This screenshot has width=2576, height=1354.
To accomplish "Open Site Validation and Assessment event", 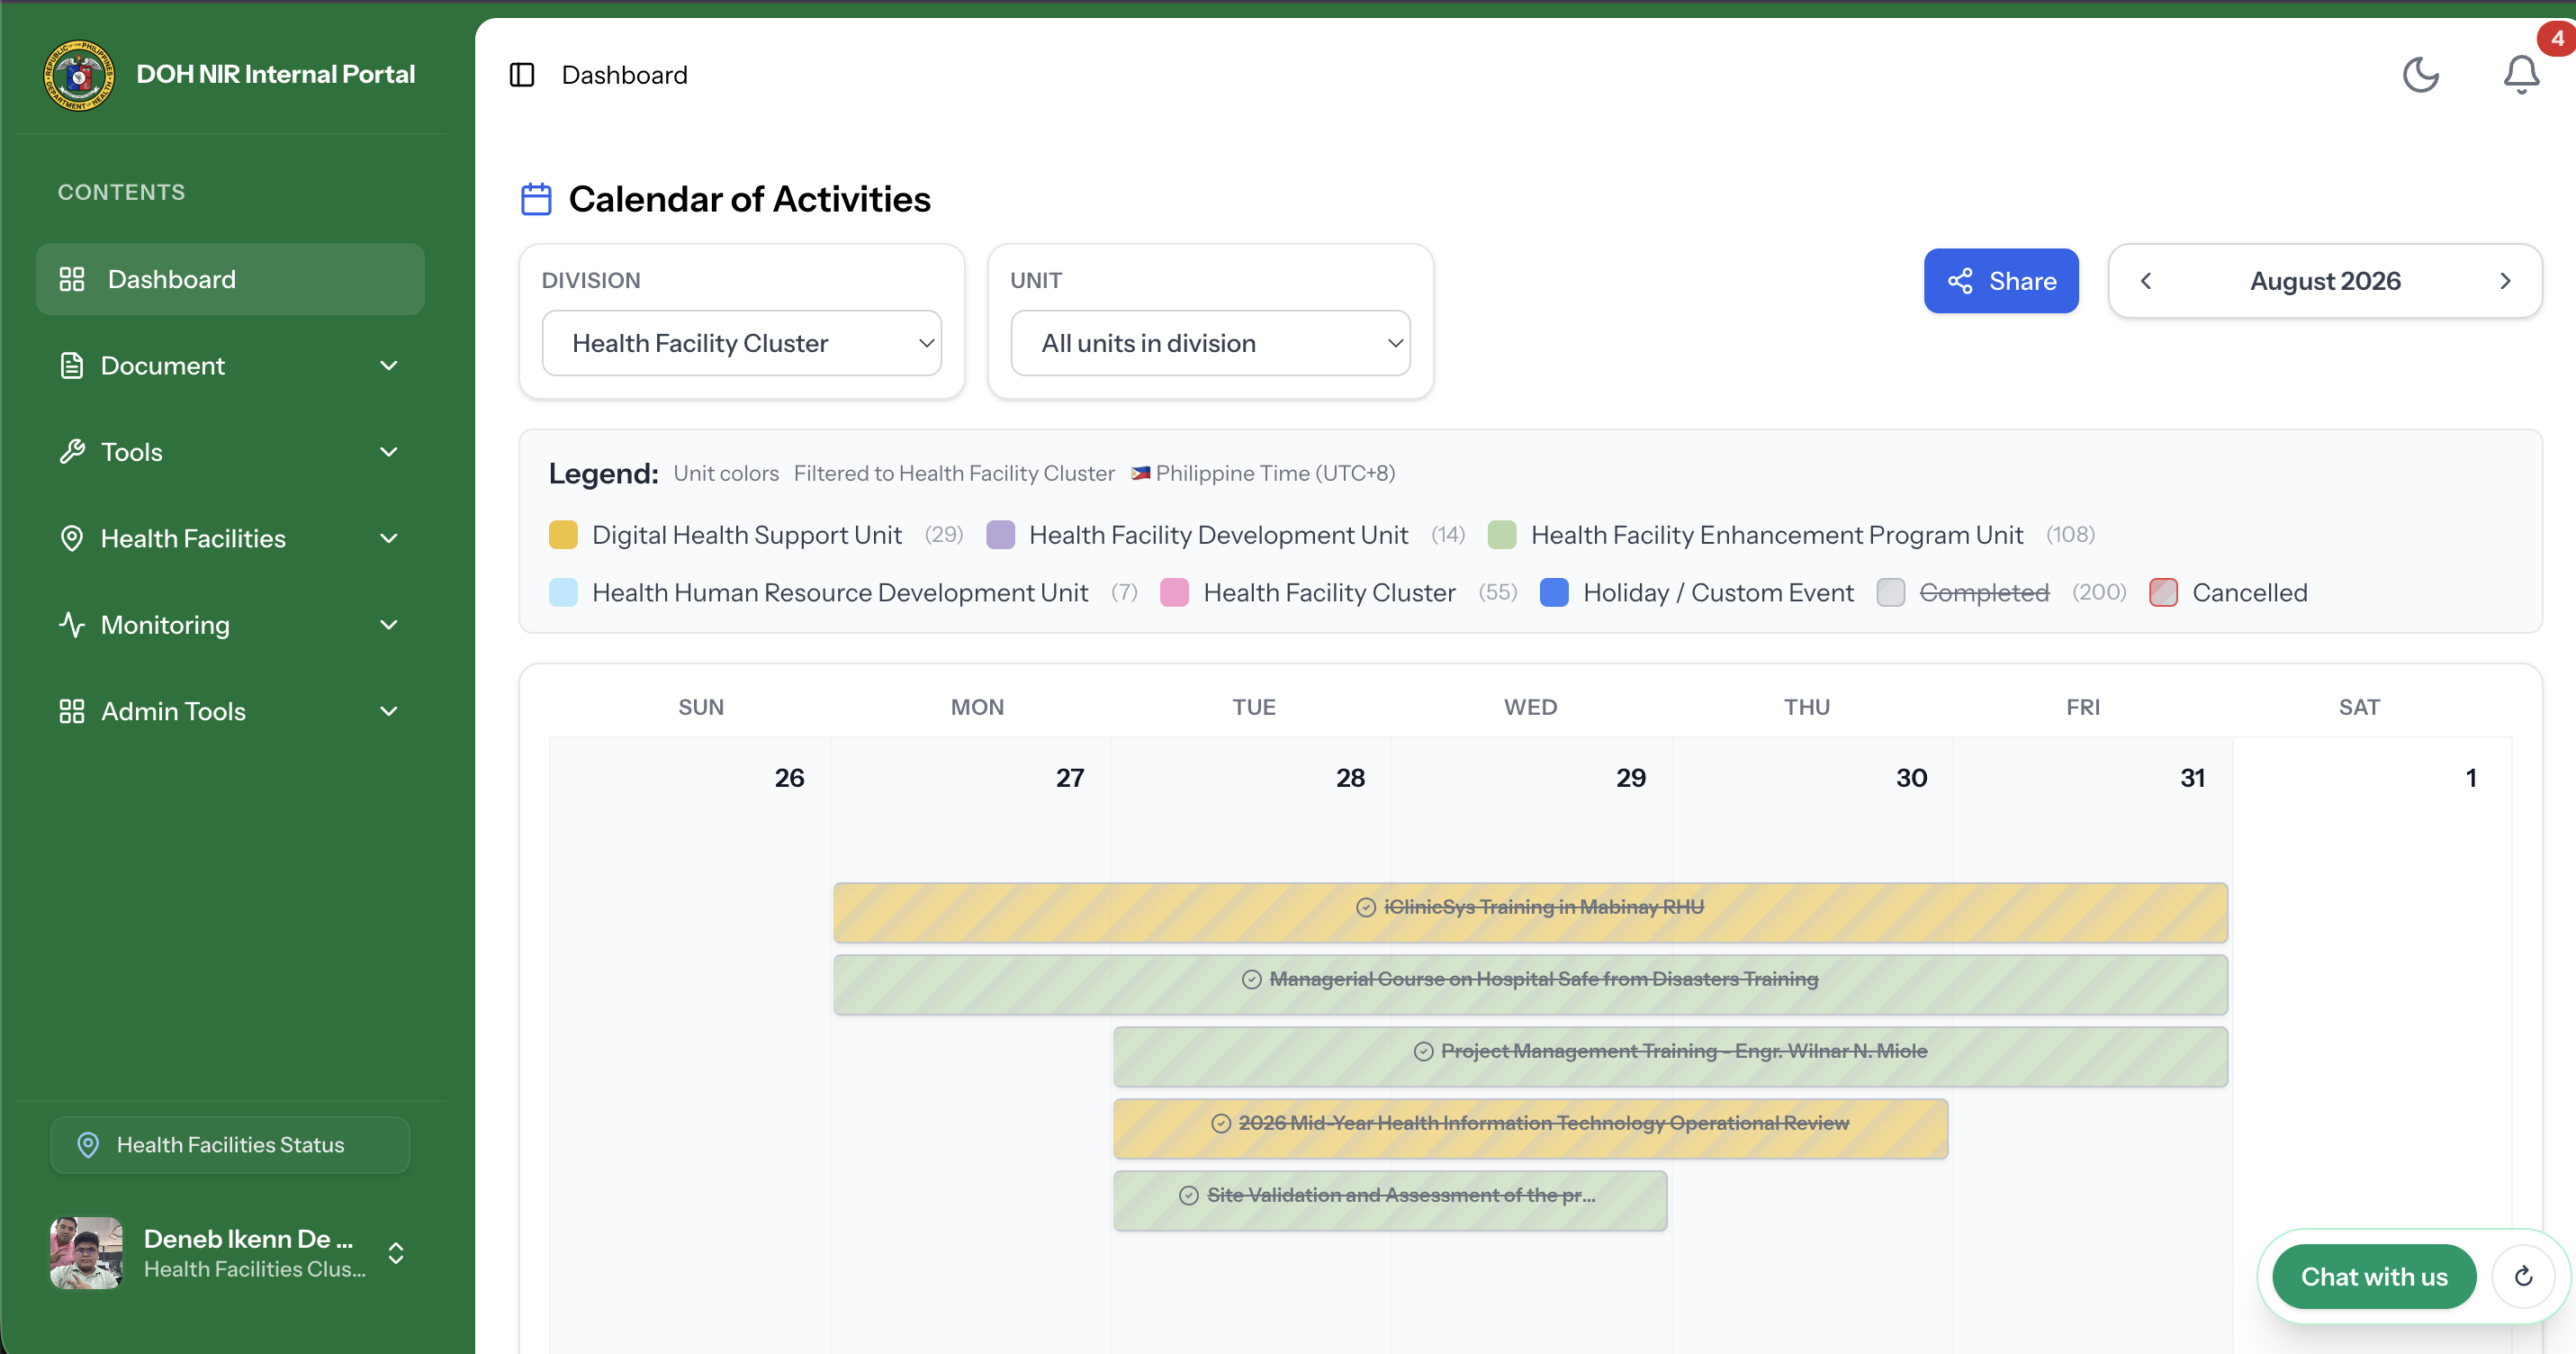I will coord(1390,1200).
